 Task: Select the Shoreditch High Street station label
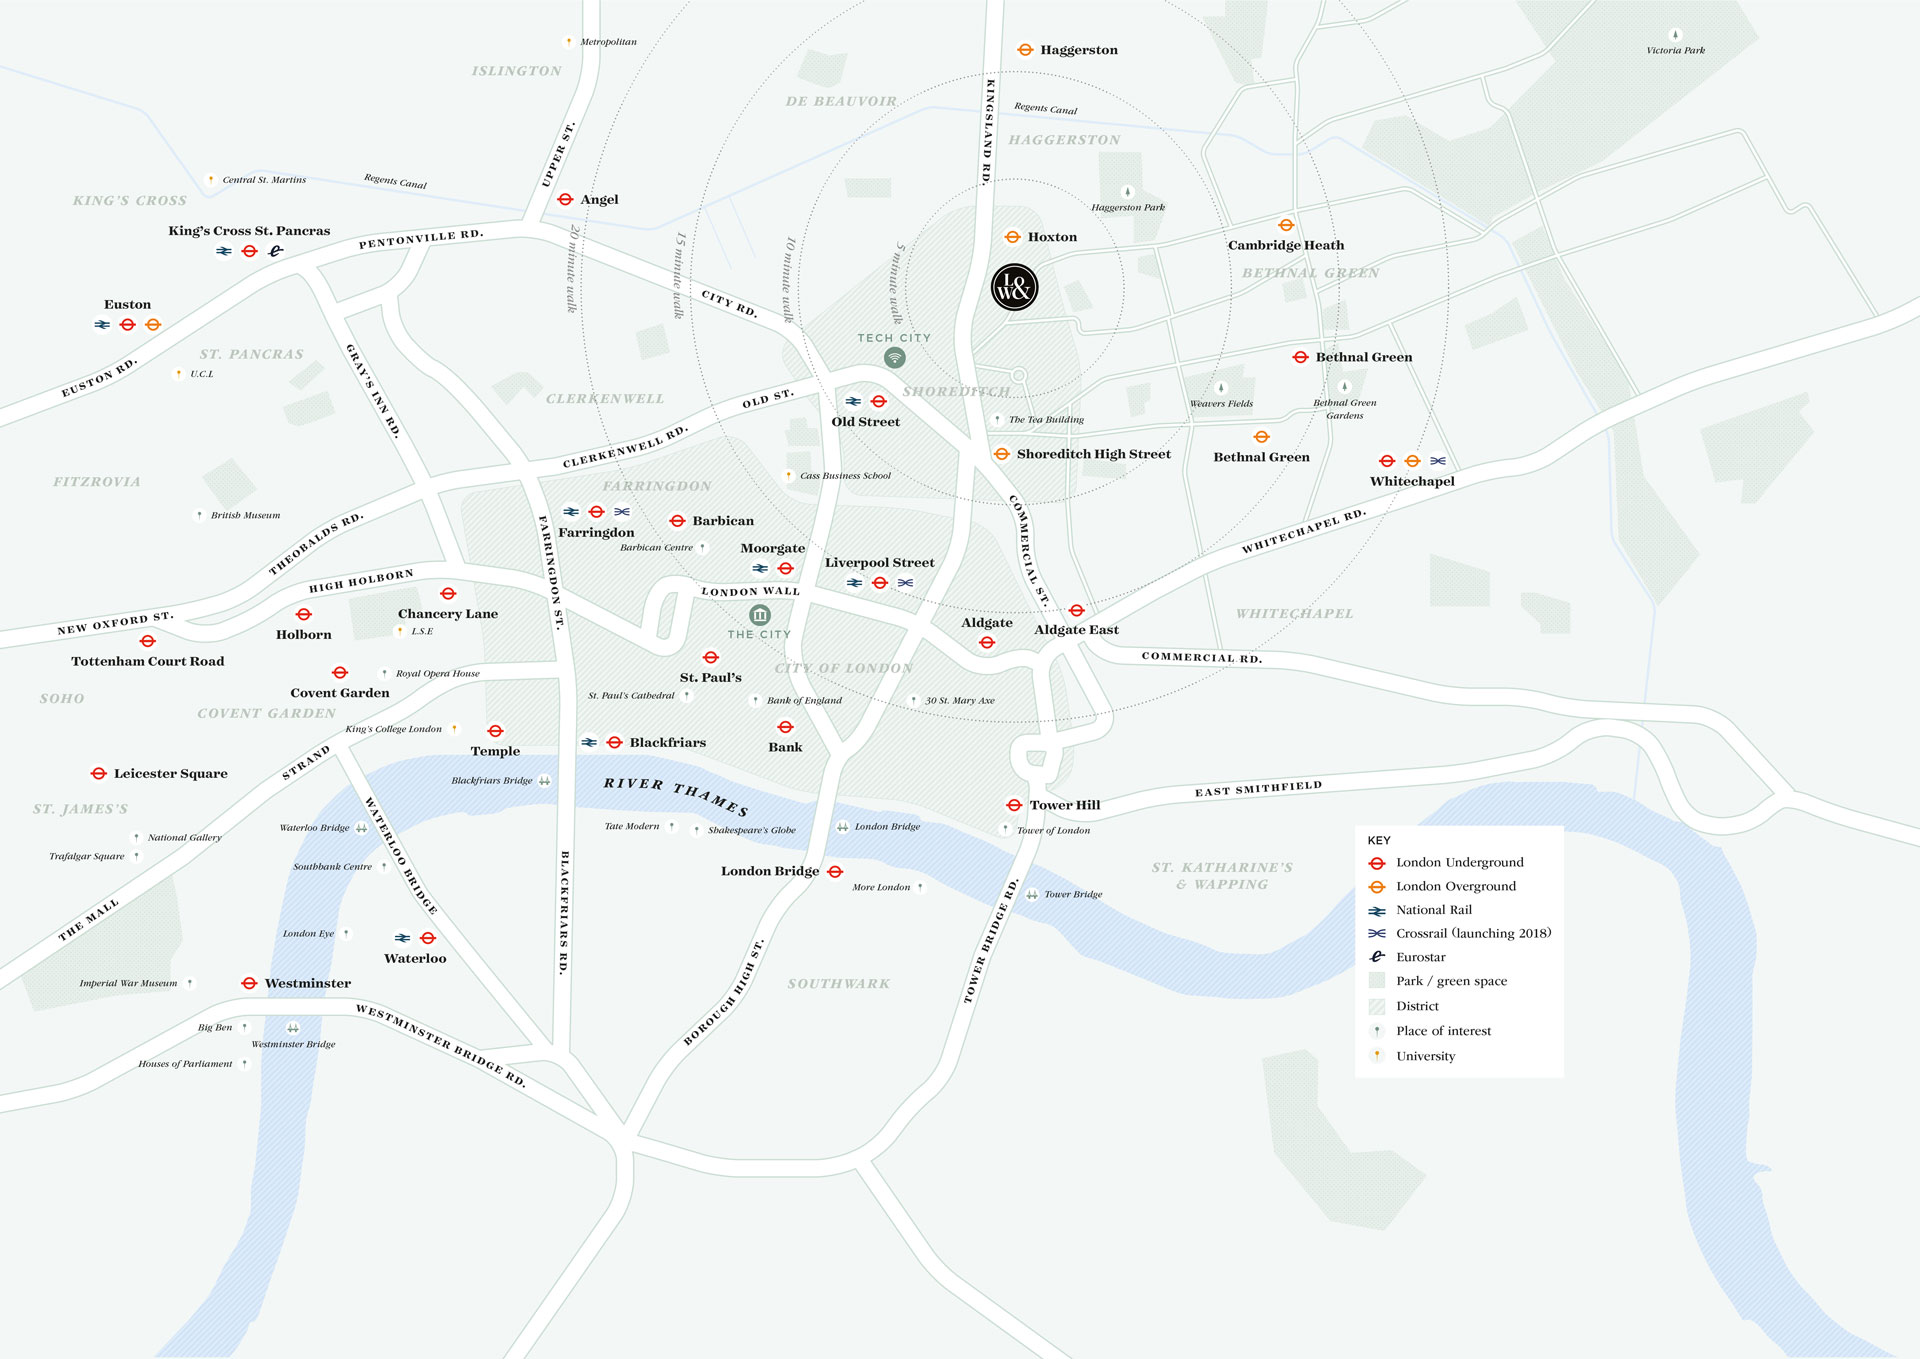(1093, 454)
